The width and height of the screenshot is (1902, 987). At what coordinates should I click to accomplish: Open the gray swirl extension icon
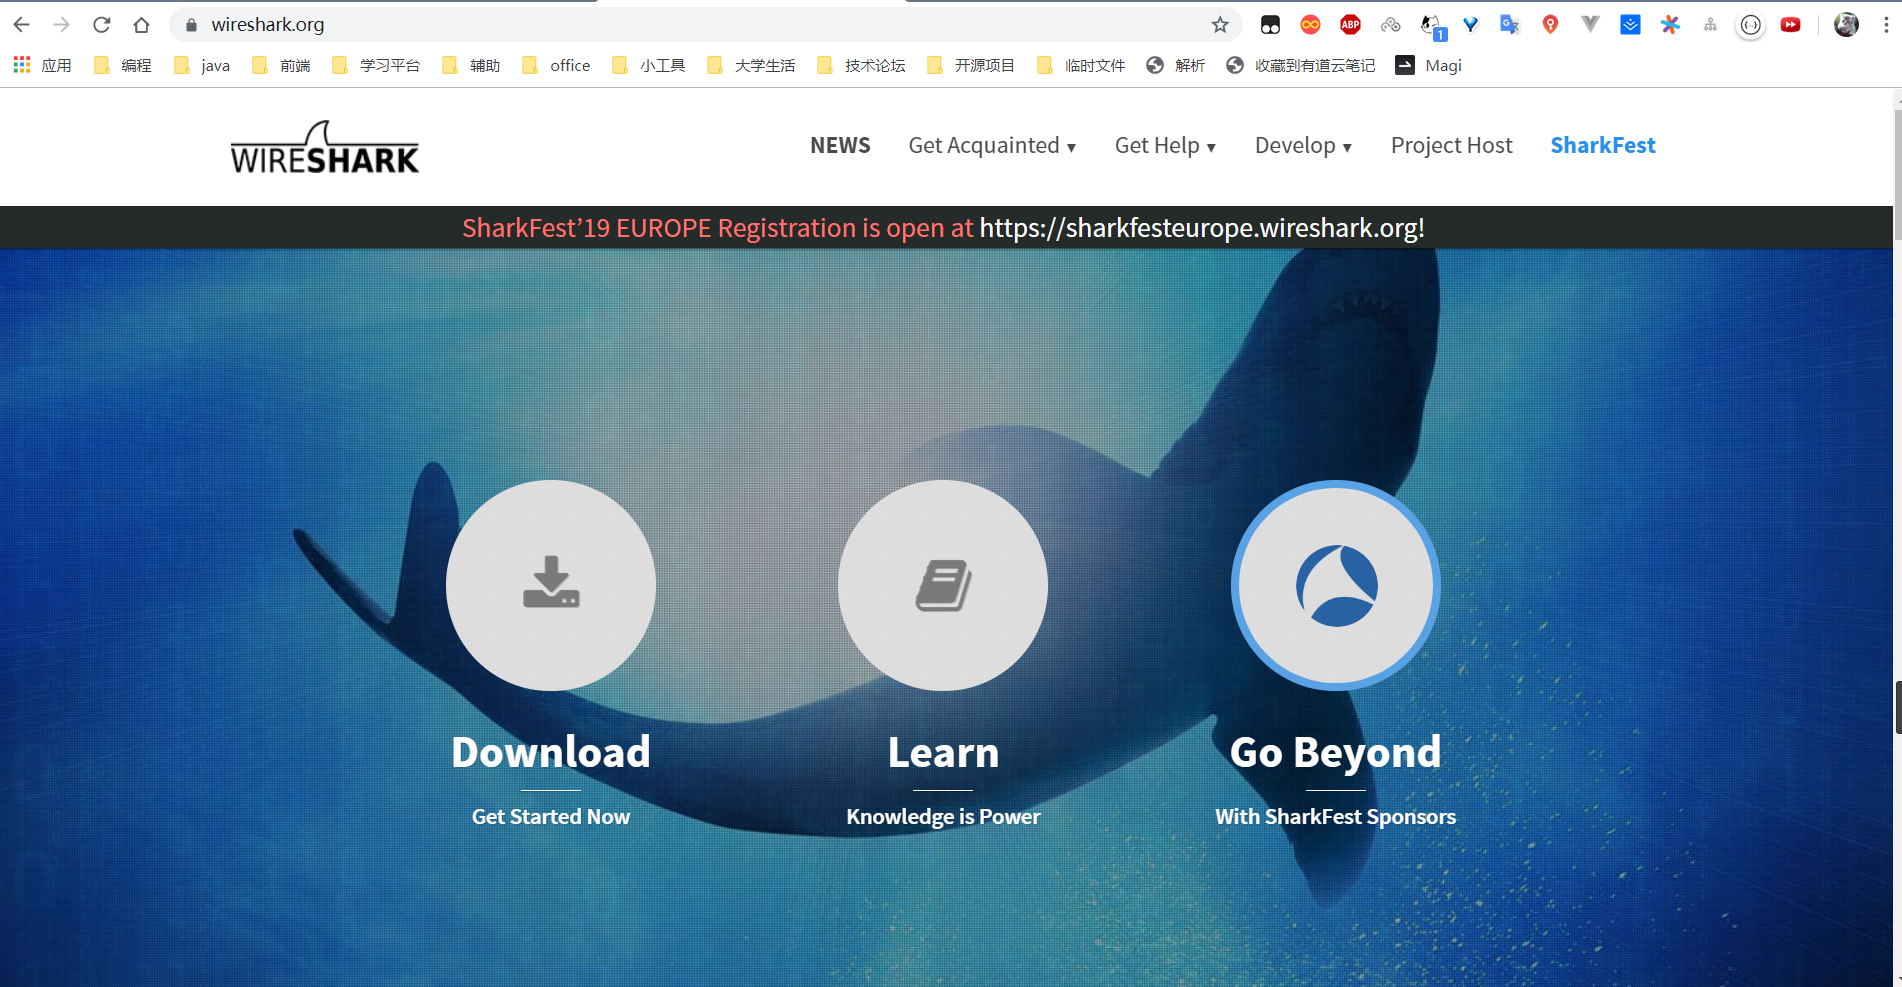click(1390, 25)
